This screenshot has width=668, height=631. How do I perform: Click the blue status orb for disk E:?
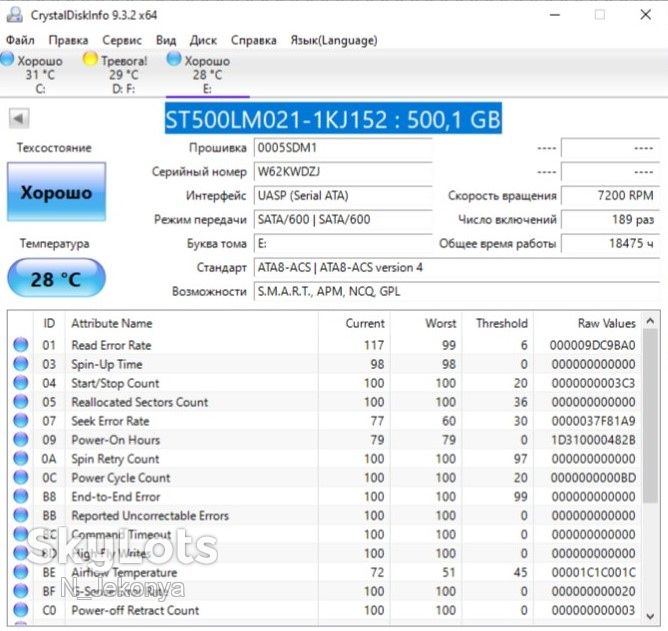point(174,59)
